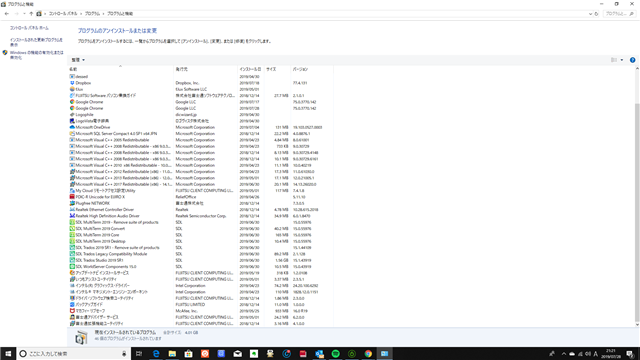The width and height of the screenshot is (640, 360).
Task: Select the My Cloud remote access utility icon
Action: point(72,191)
